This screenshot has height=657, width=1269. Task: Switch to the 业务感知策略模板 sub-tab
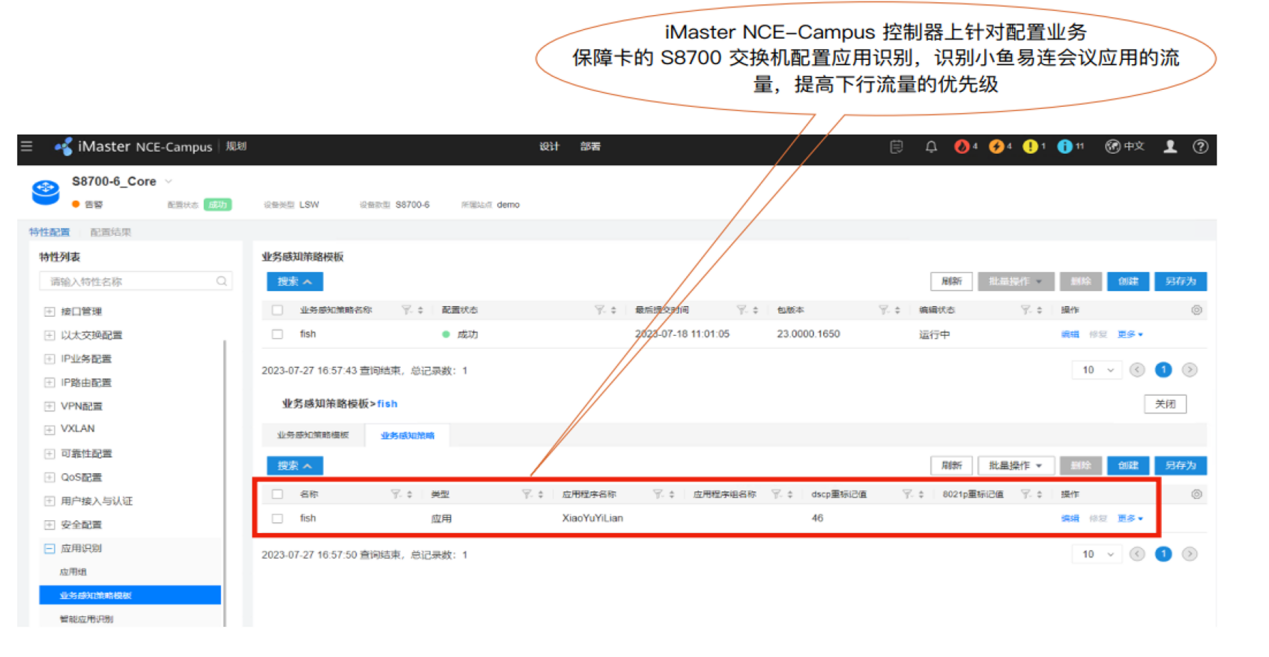pos(313,435)
